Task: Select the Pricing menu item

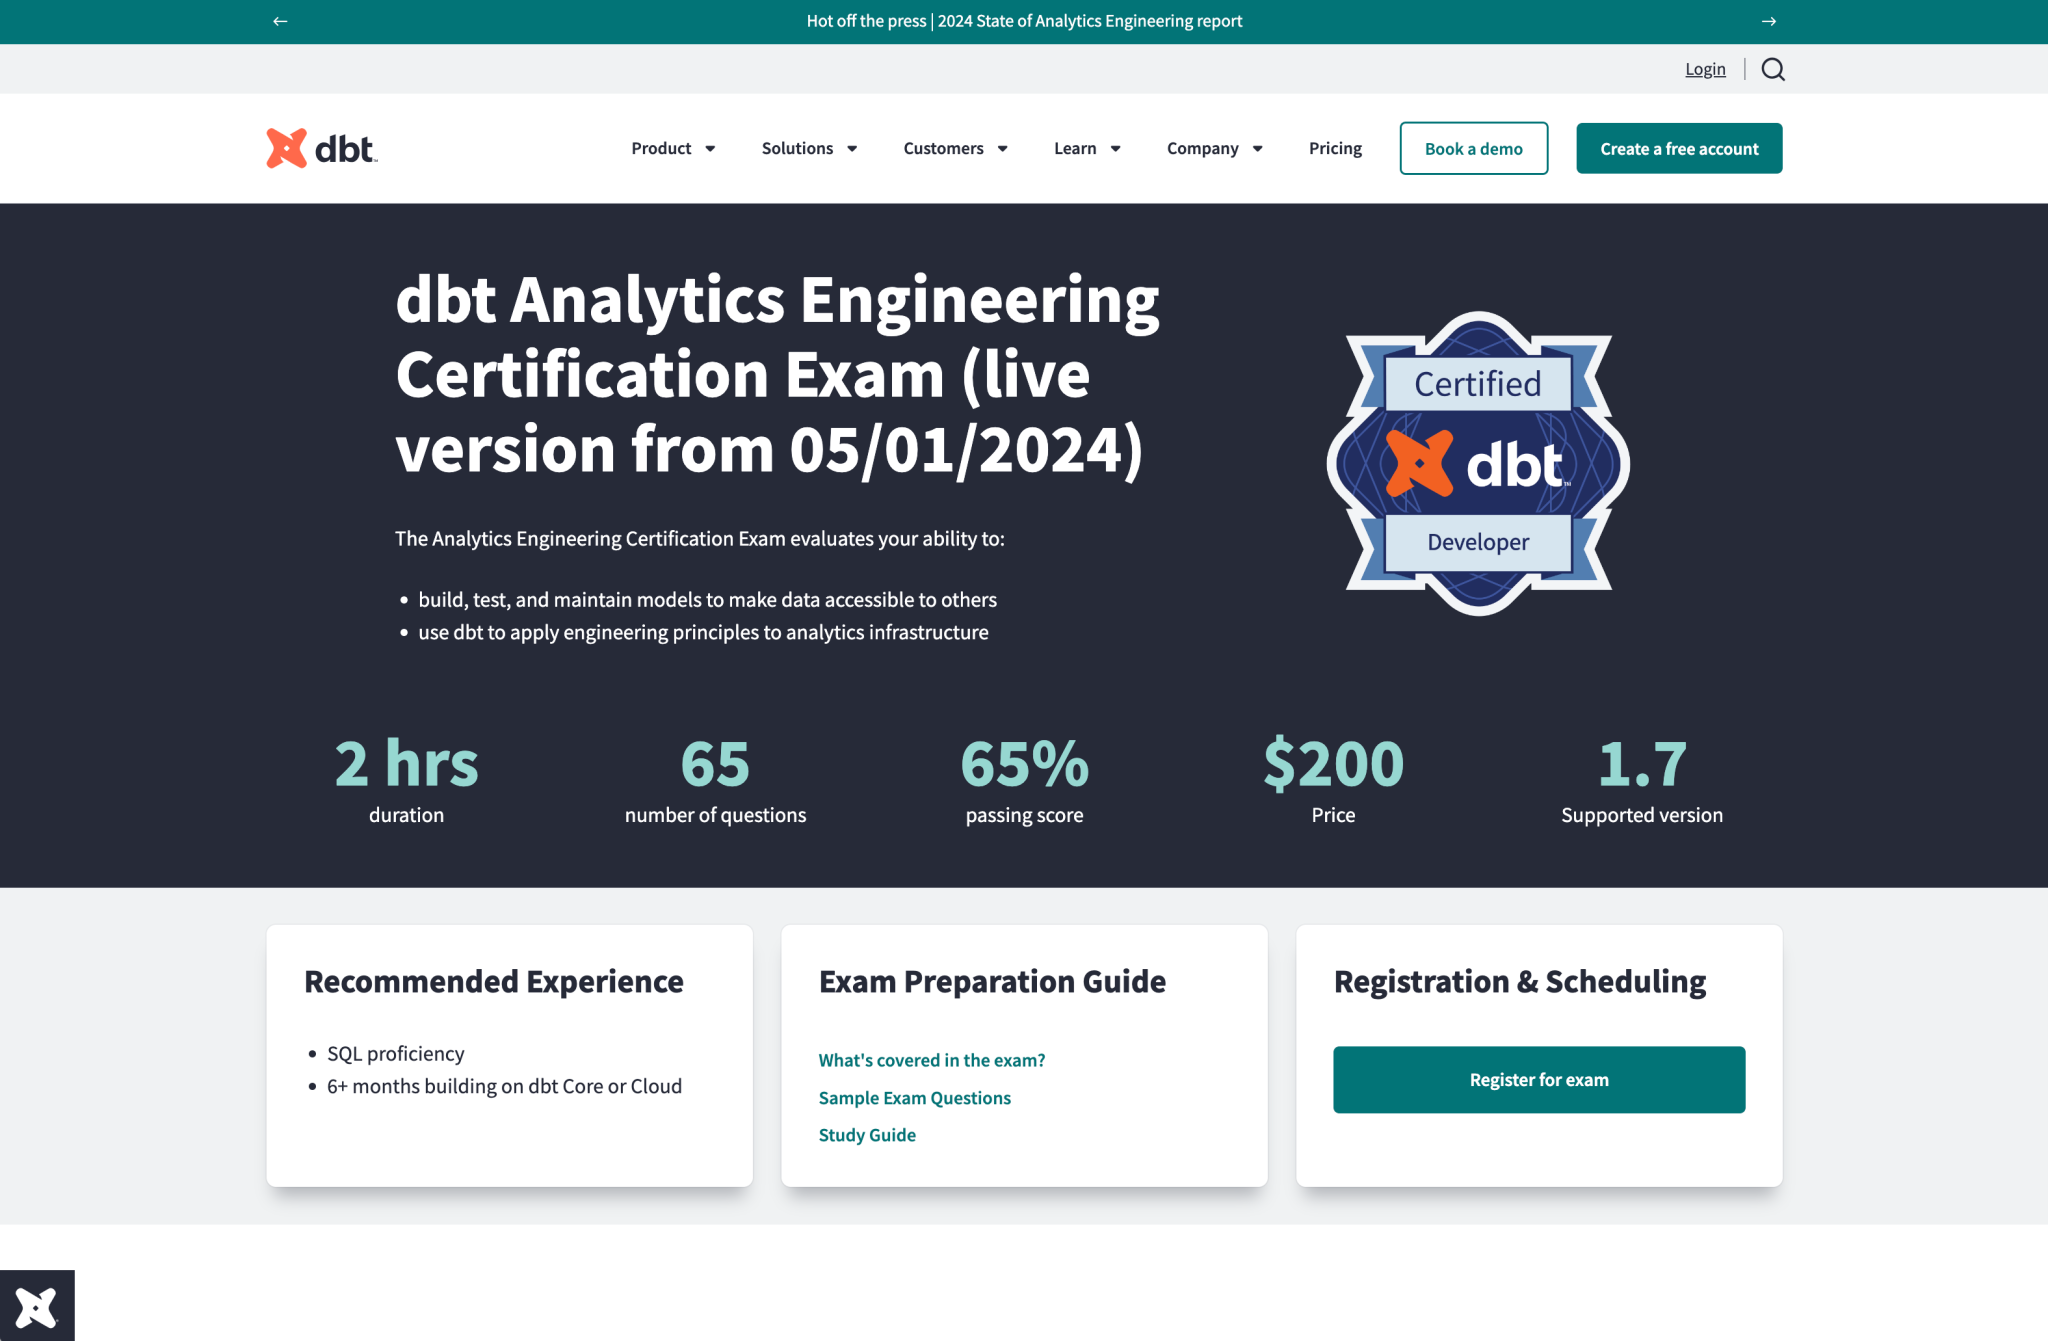Action: tap(1335, 148)
